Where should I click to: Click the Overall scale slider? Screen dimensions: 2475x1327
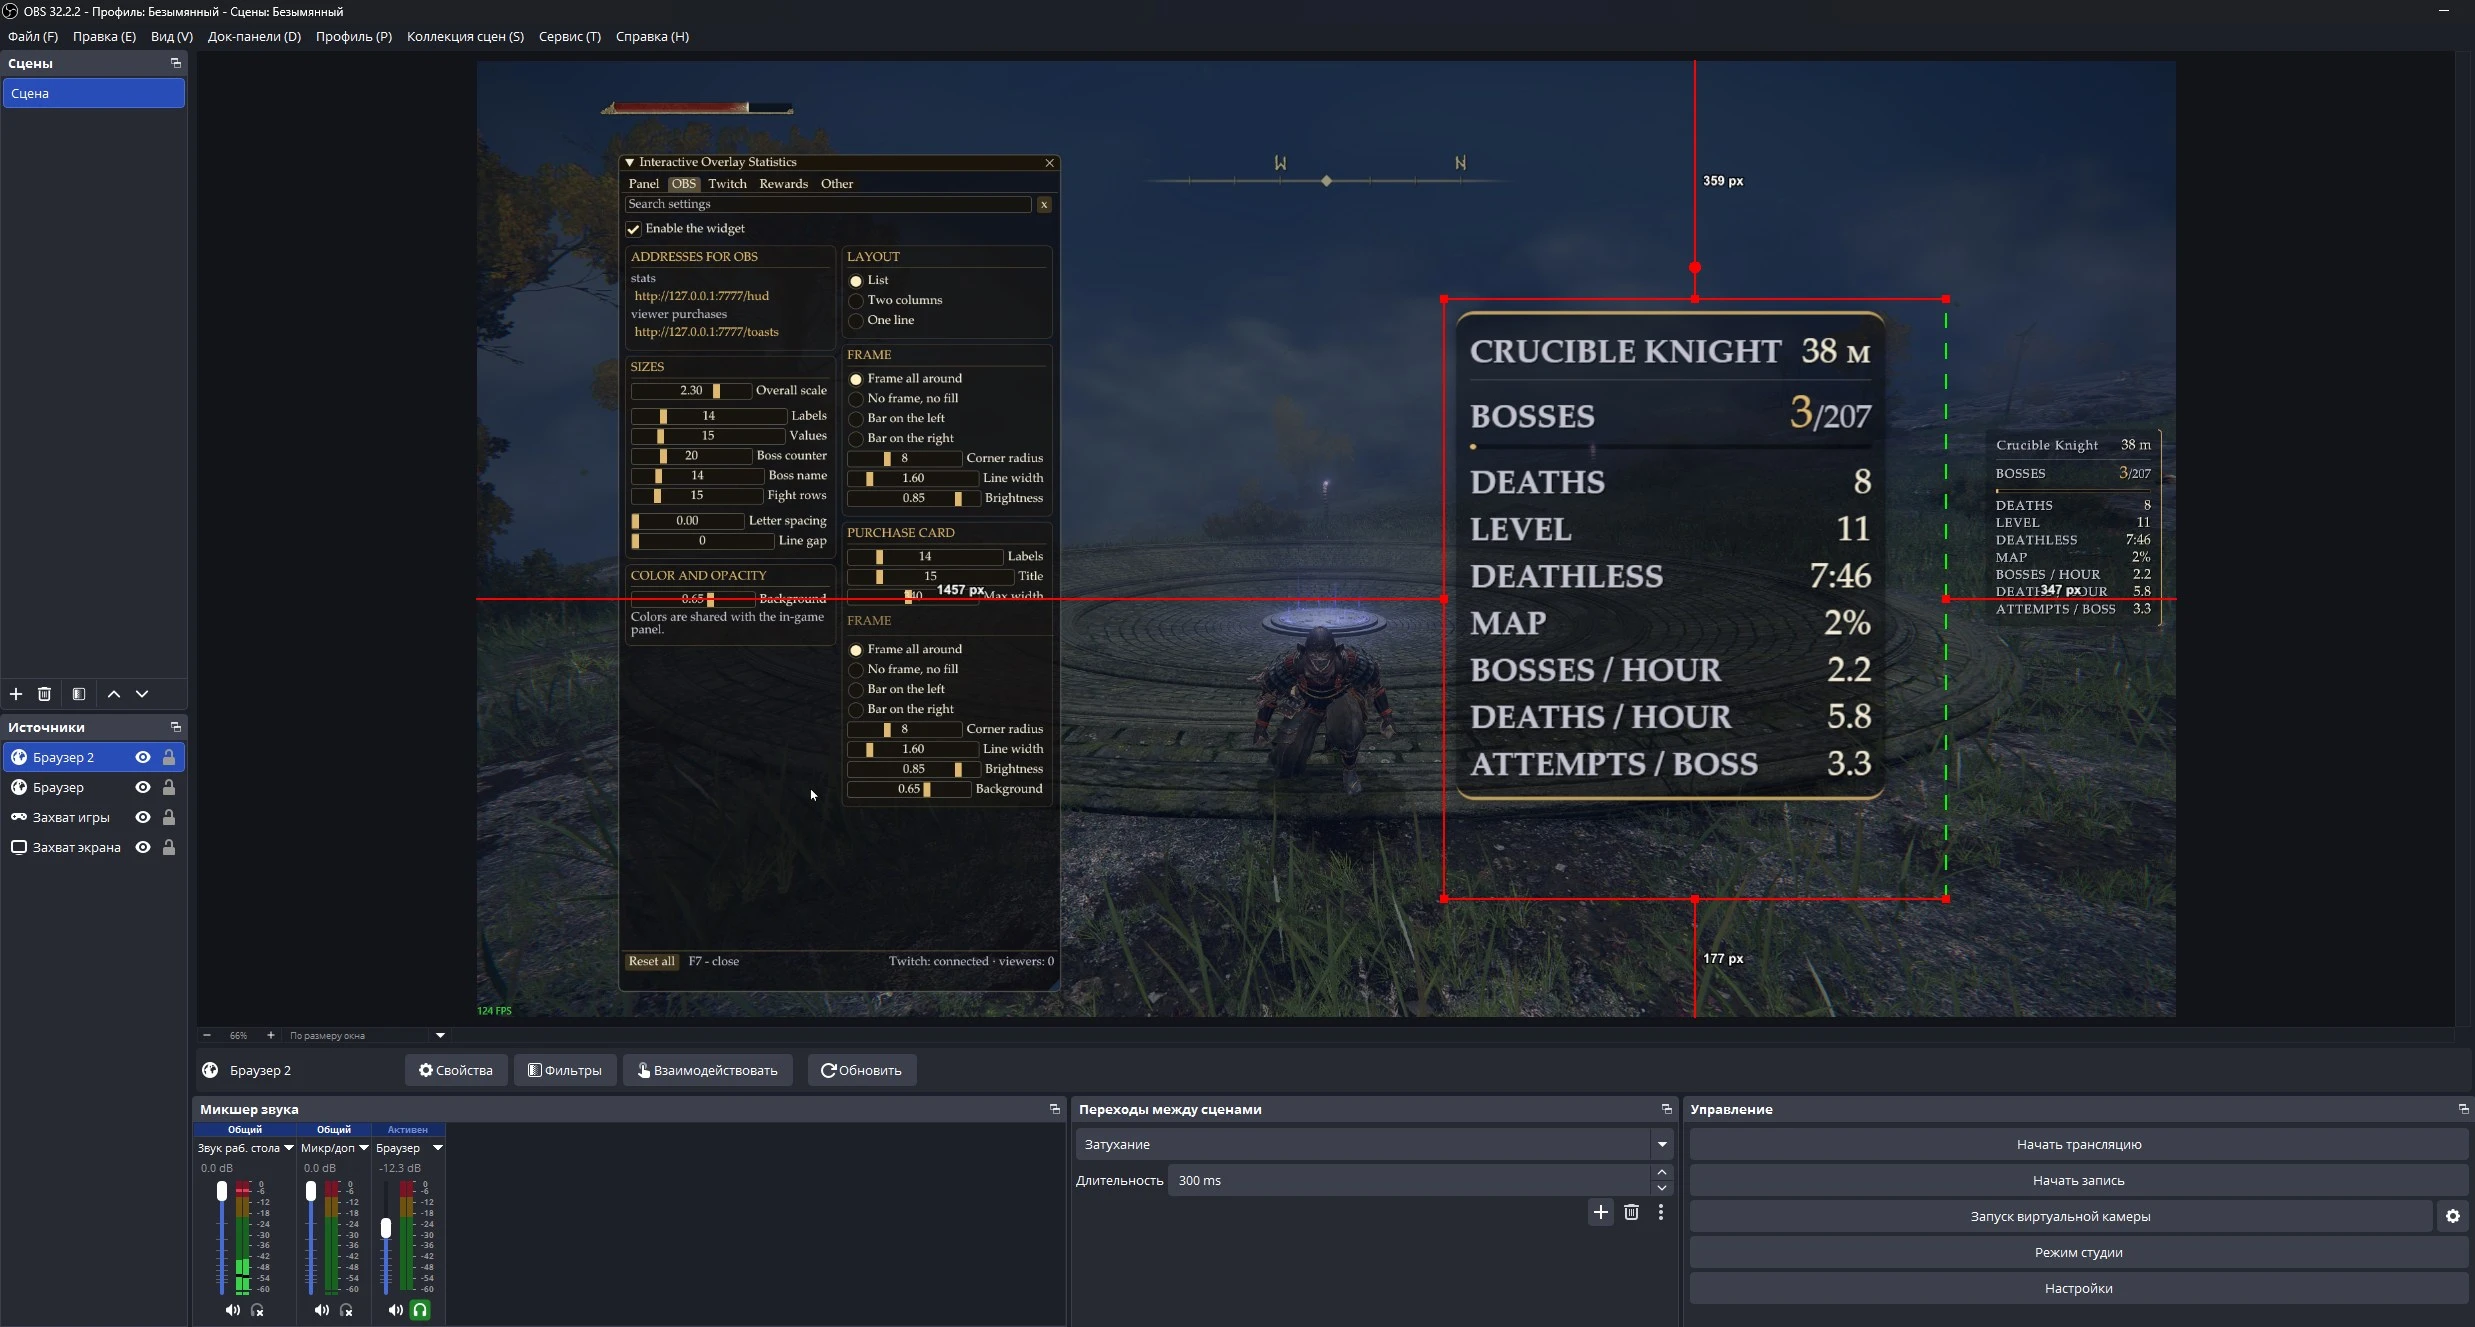pos(690,391)
